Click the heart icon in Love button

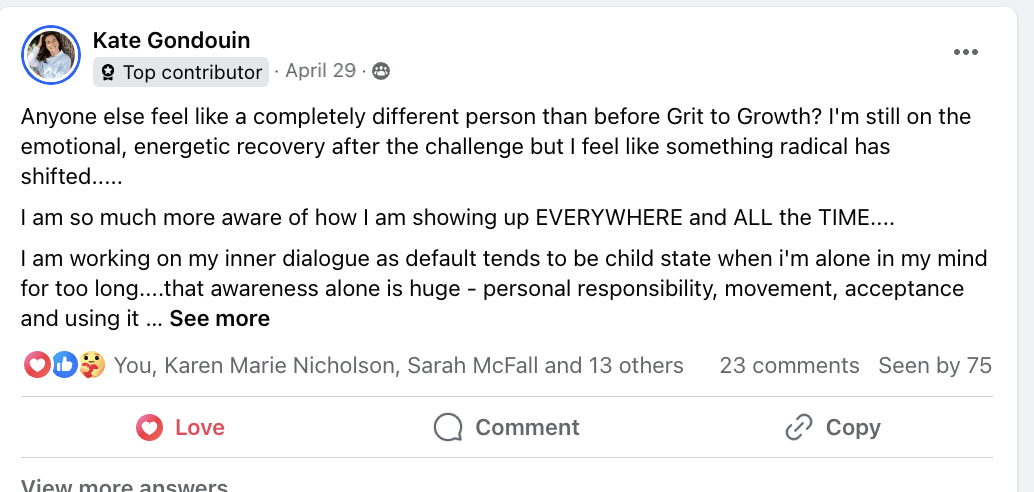(149, 428)
